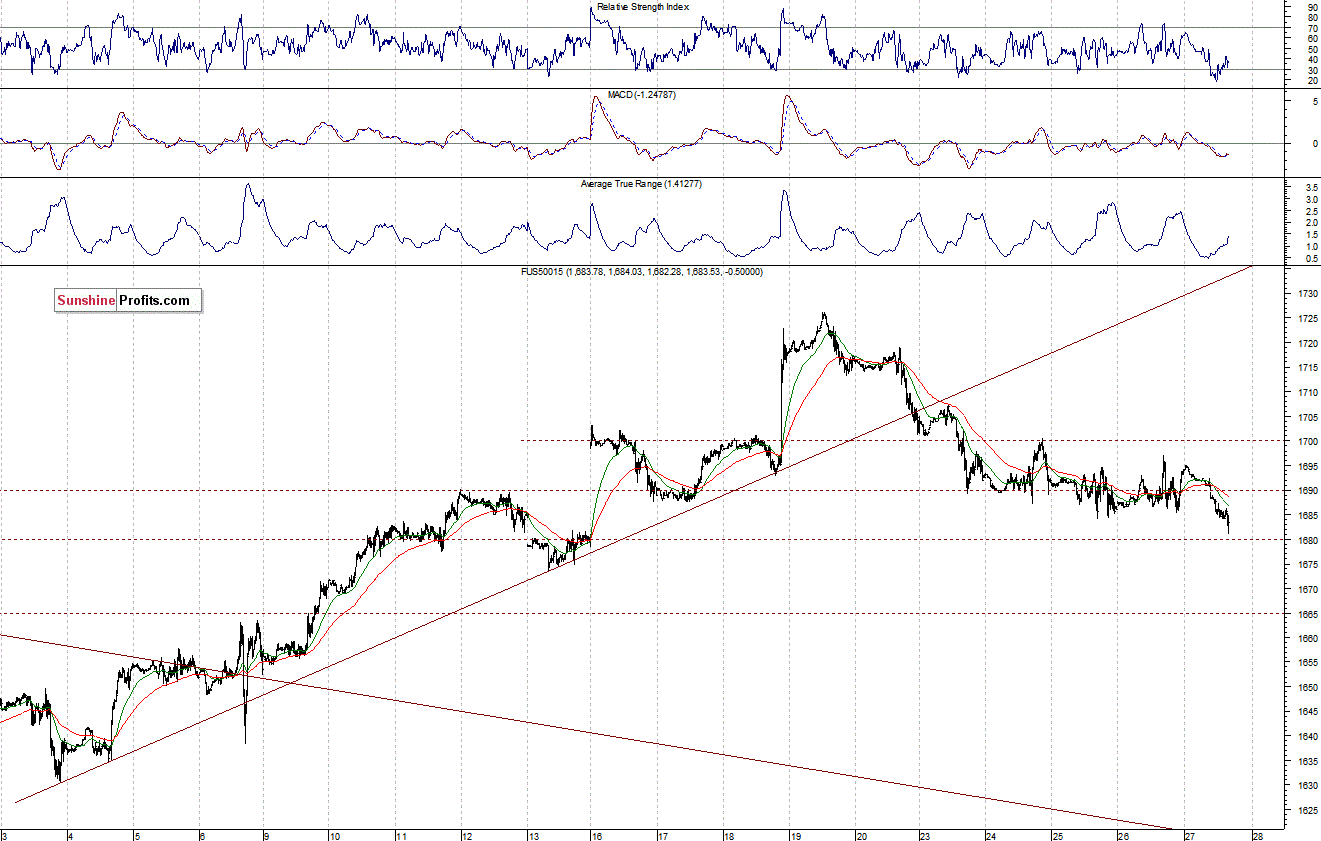Click date label 9 on the time axis
The width and height of the screenshot is (1321, 841).
(x=269, y=836)
